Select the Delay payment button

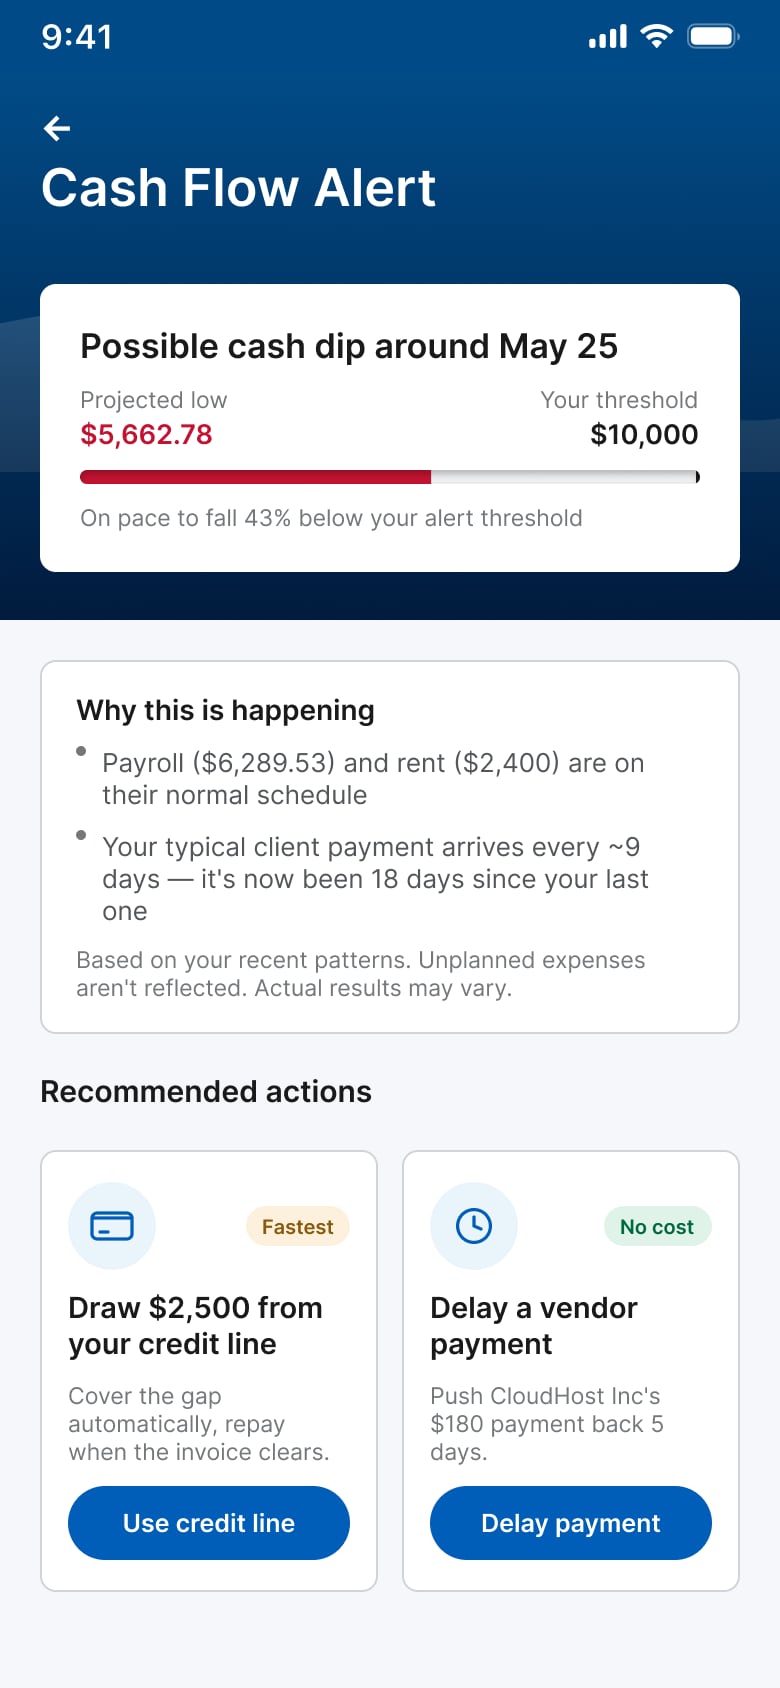(571, 1523)
